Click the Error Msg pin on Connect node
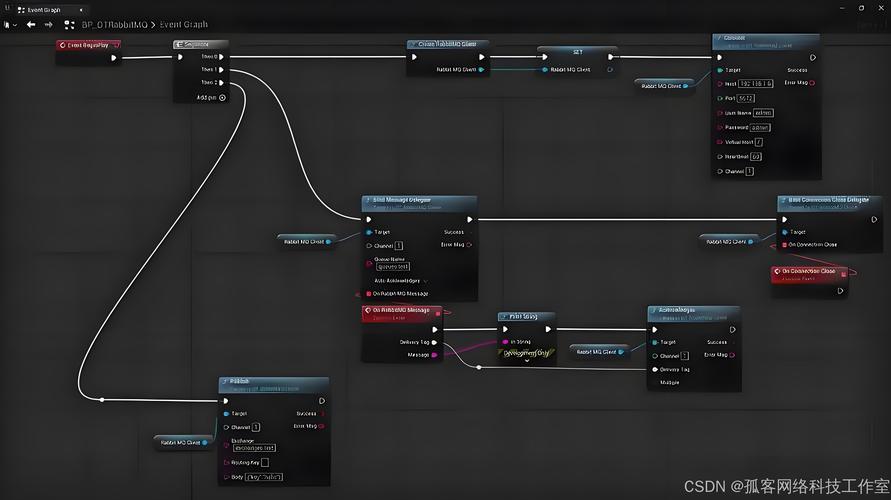This screenshot has height=500, width=891. click(x=812, y=82)
